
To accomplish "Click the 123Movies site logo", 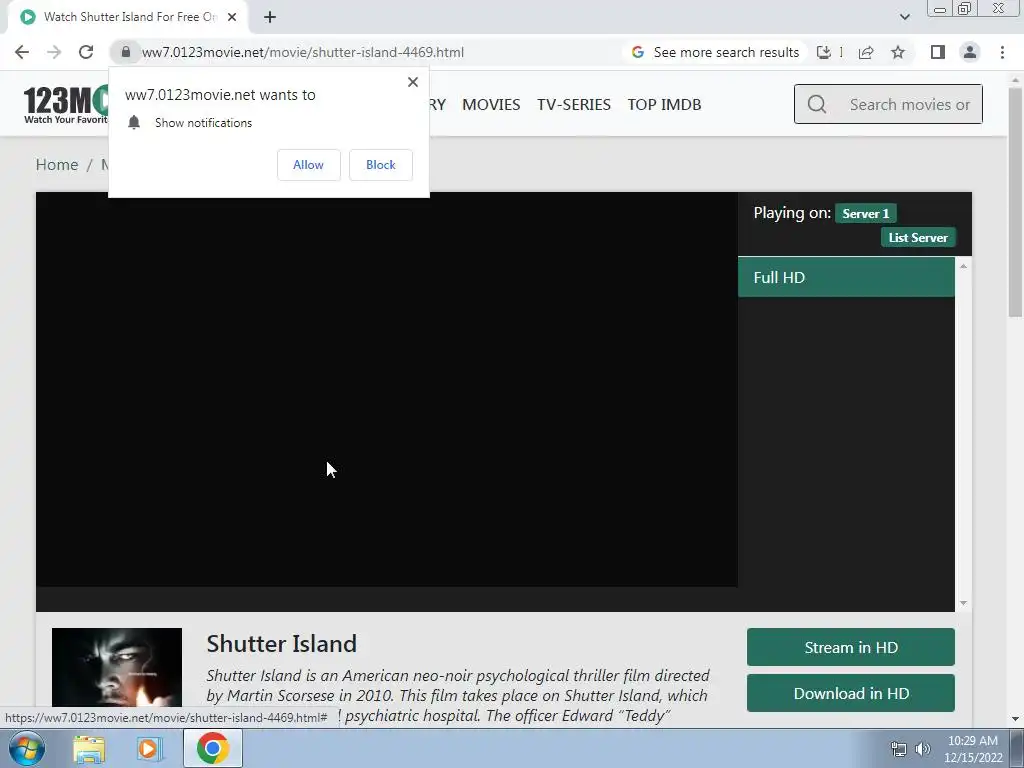I will tap(65, 104).
